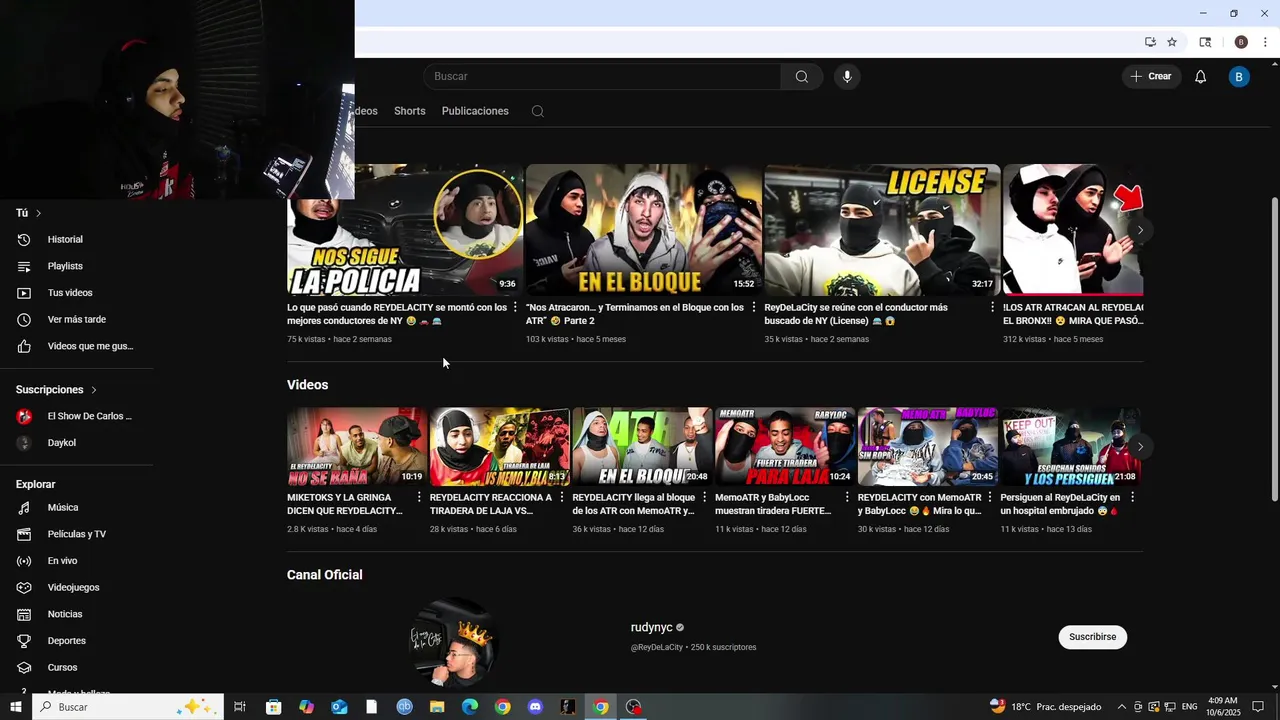Image resolution: width=1280 pixels, height=720 pixels.
Task: Show hidden system tray icons
Action: tap(1121, 707)
